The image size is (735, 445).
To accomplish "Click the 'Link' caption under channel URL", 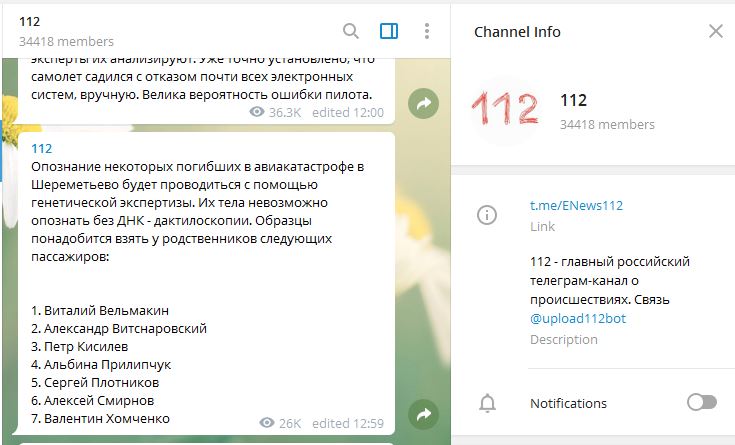I will point(542,226).
